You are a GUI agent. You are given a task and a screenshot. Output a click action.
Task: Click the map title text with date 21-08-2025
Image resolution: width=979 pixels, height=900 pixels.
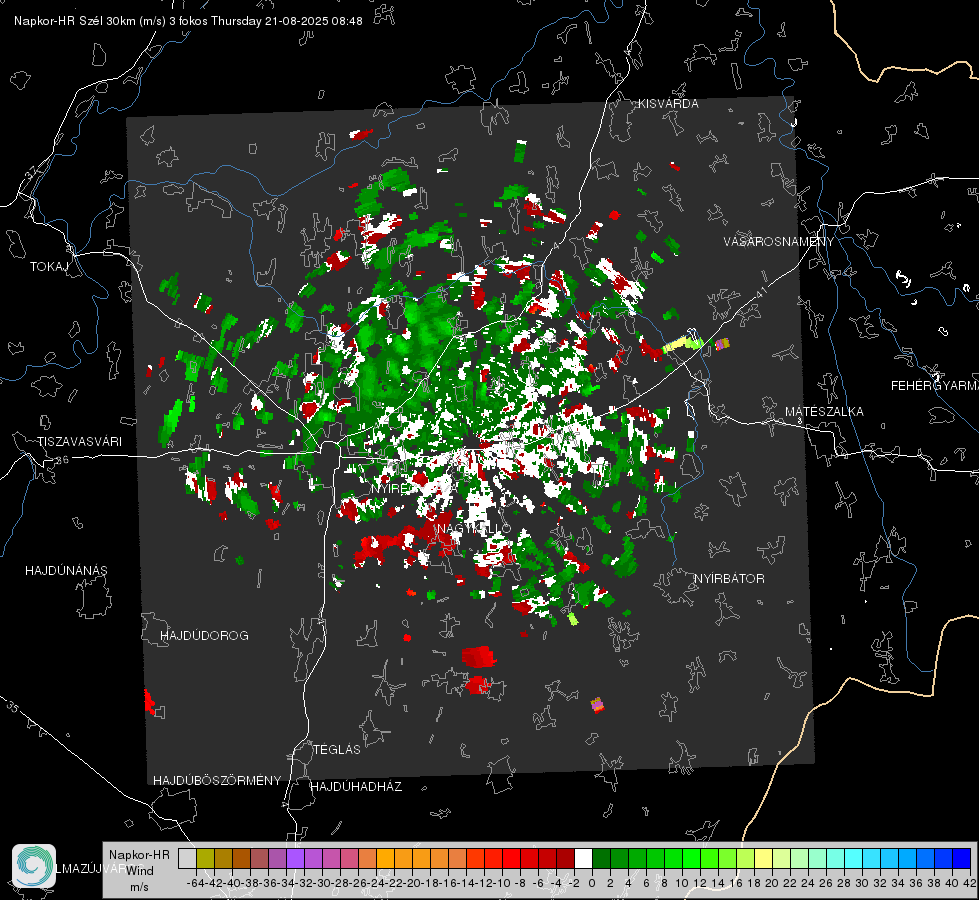(x=188, y=21)
